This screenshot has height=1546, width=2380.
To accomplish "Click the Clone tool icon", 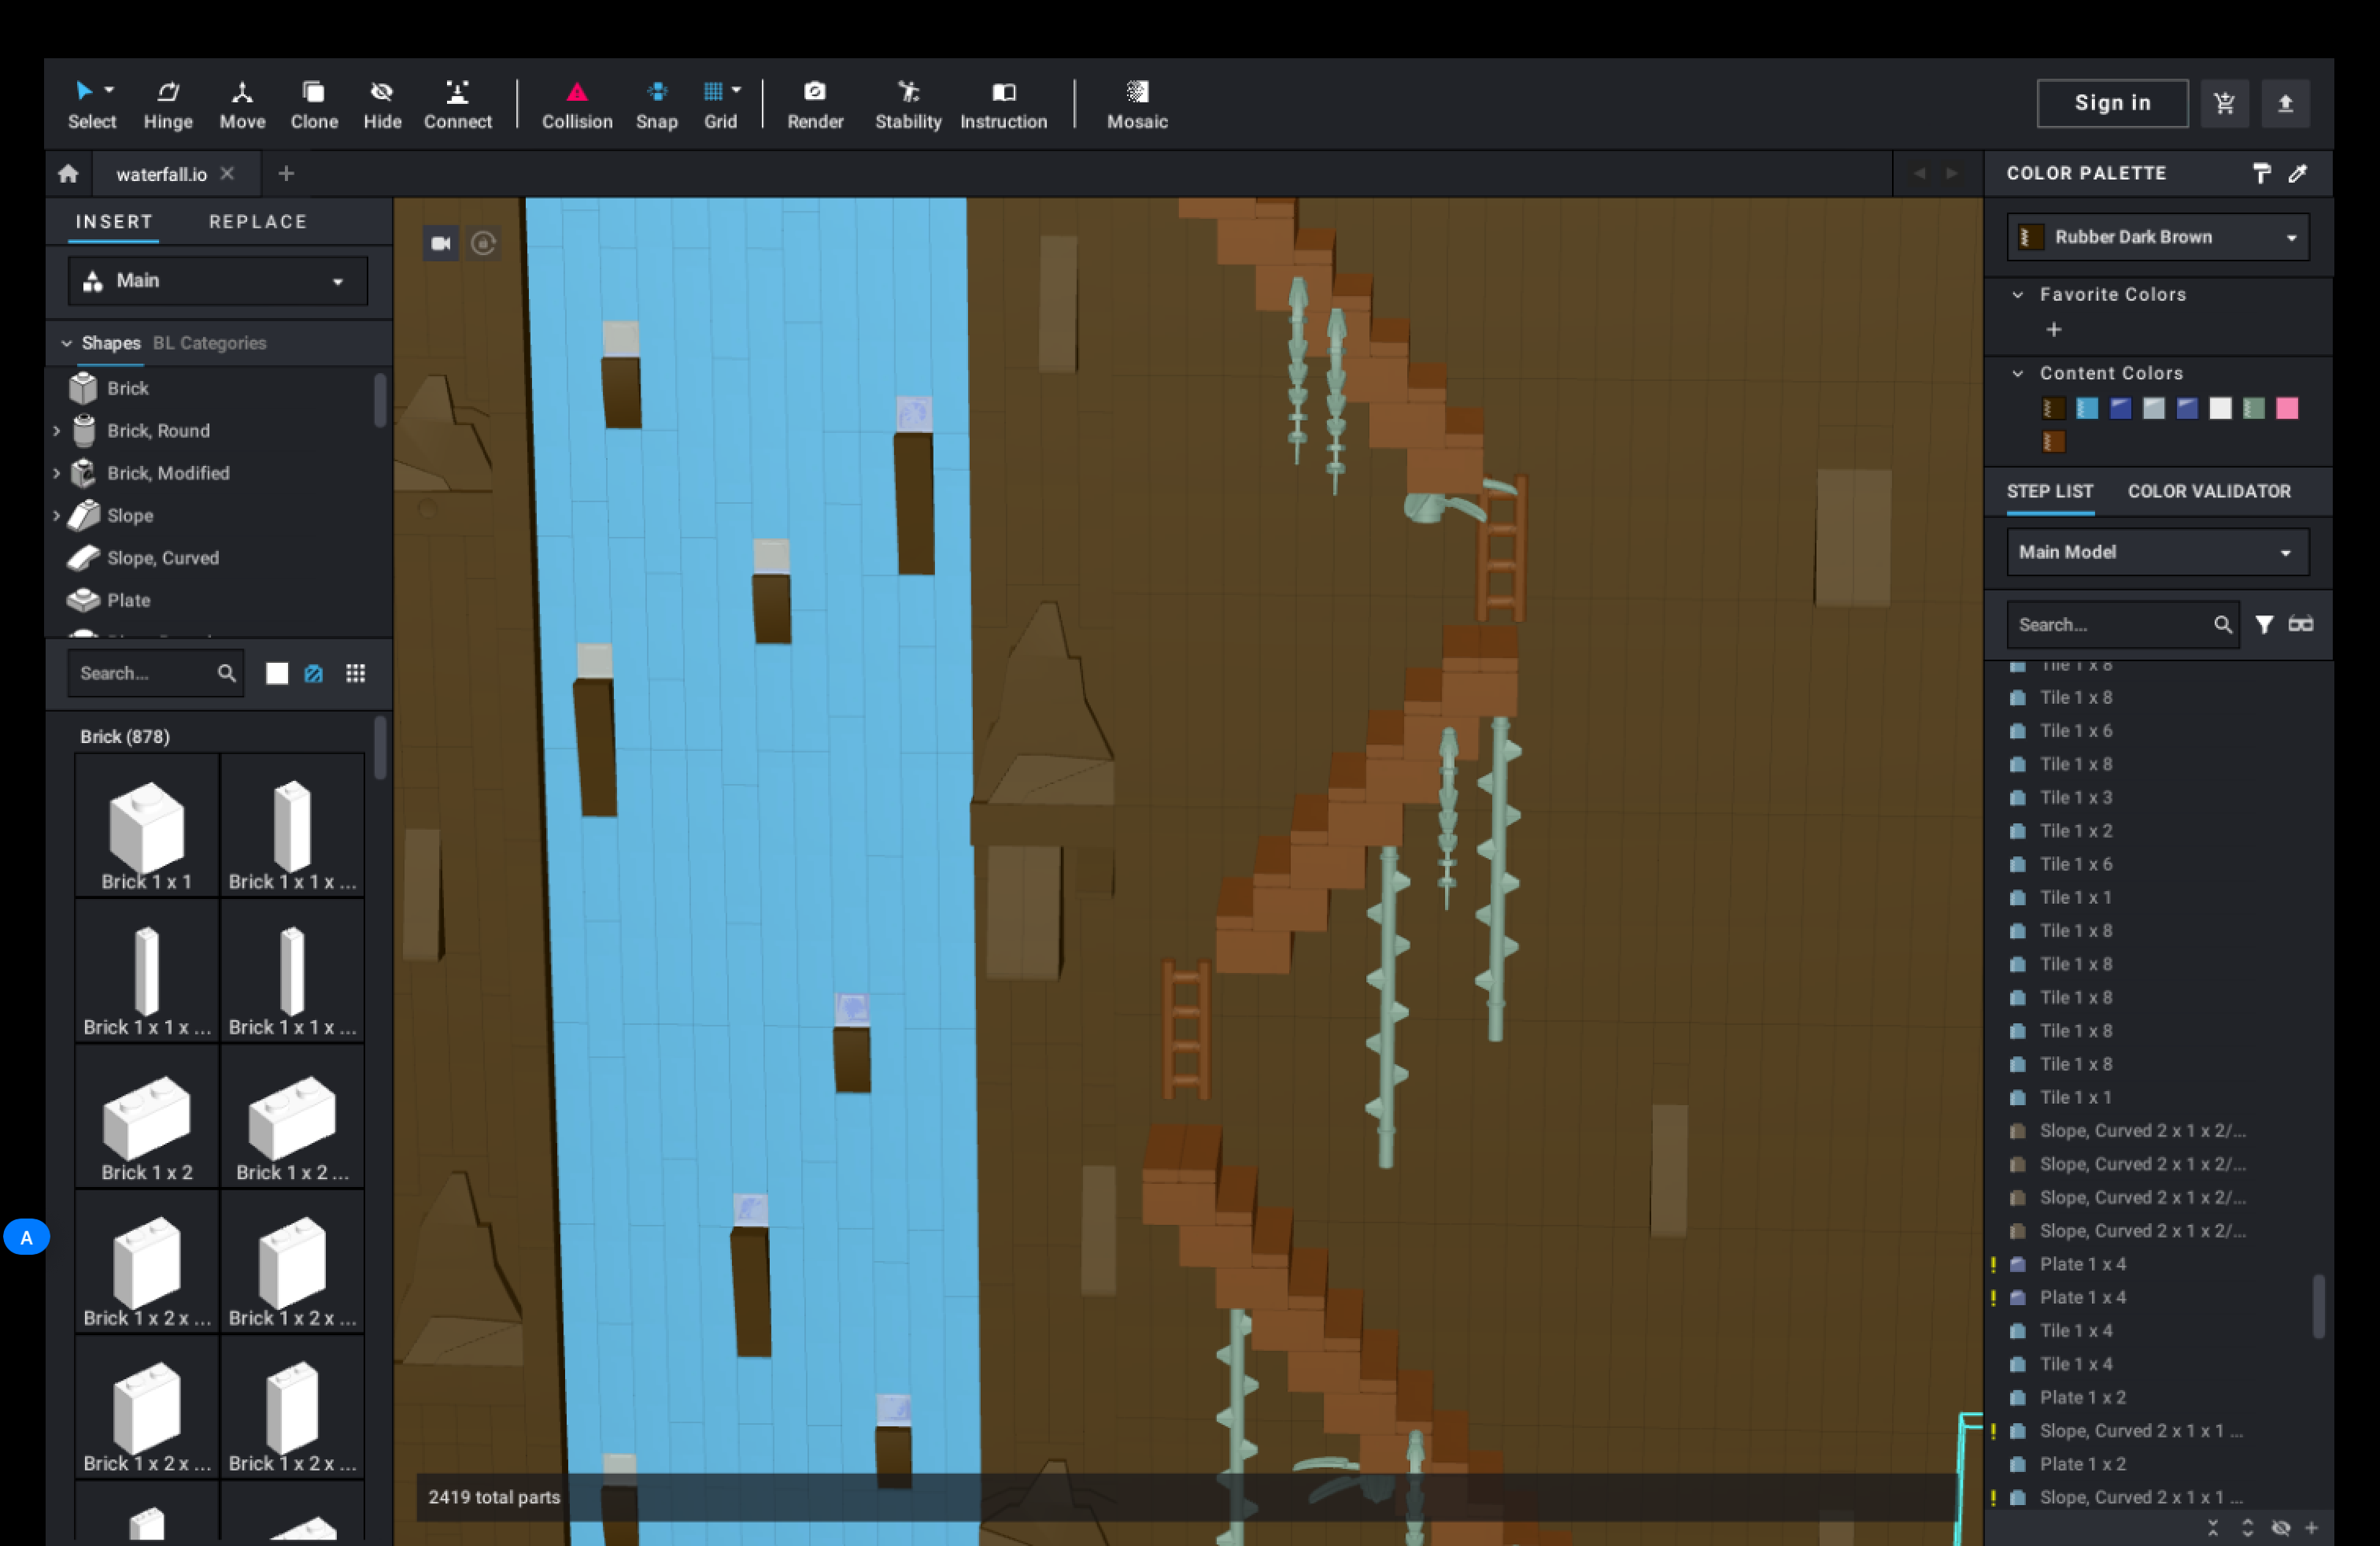I will (x=313, y=93).
